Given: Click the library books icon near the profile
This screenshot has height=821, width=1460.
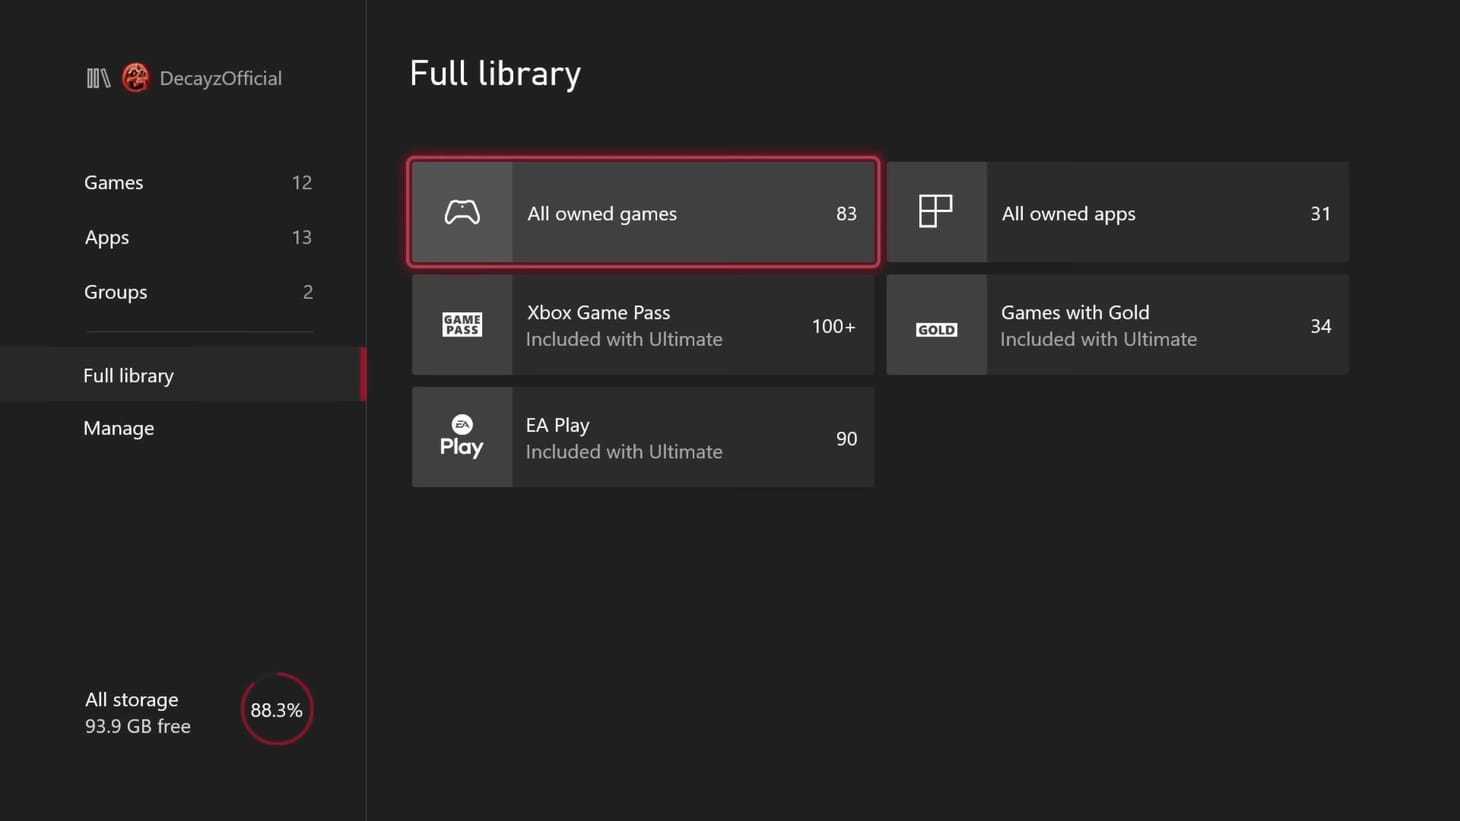Looking at the screenshot, I should pos(97,77).
